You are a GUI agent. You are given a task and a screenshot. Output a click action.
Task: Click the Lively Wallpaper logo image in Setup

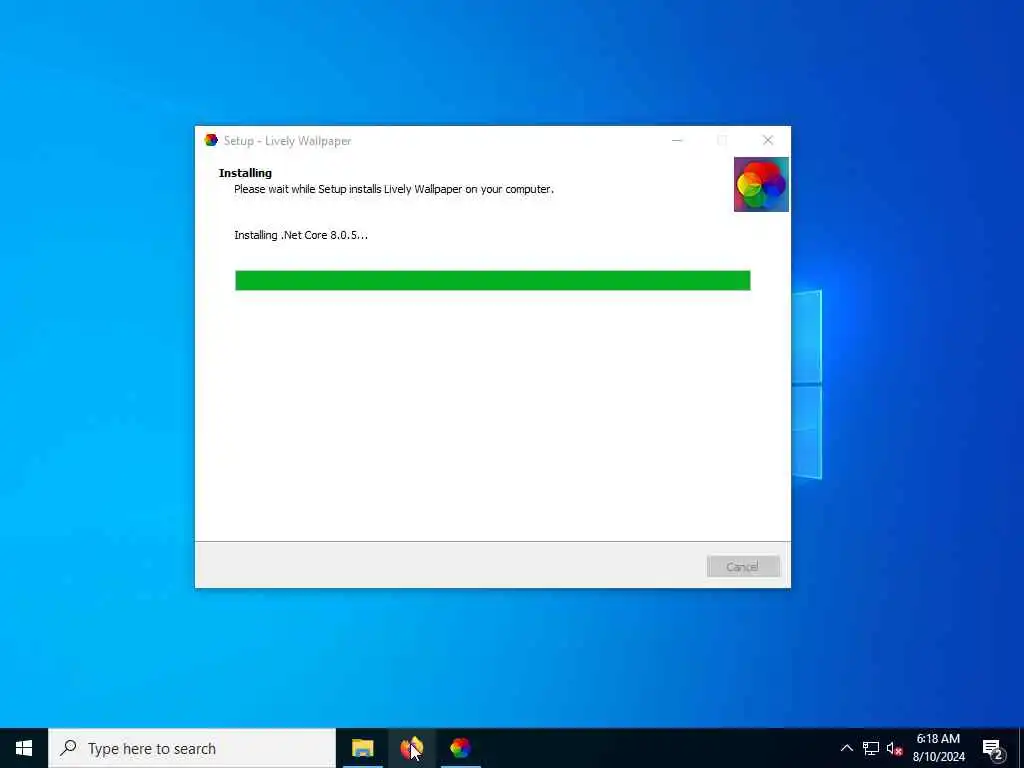click(x=761, y=184)
